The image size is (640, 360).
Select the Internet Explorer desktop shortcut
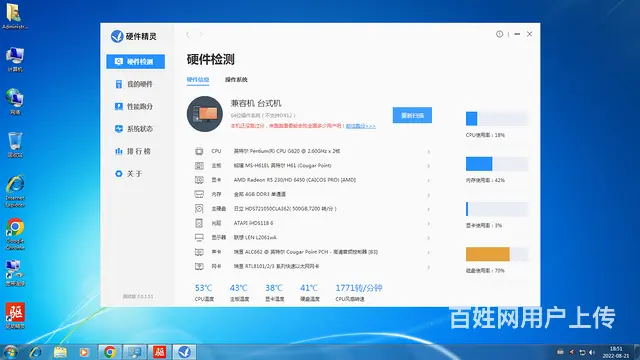point(15,191)
